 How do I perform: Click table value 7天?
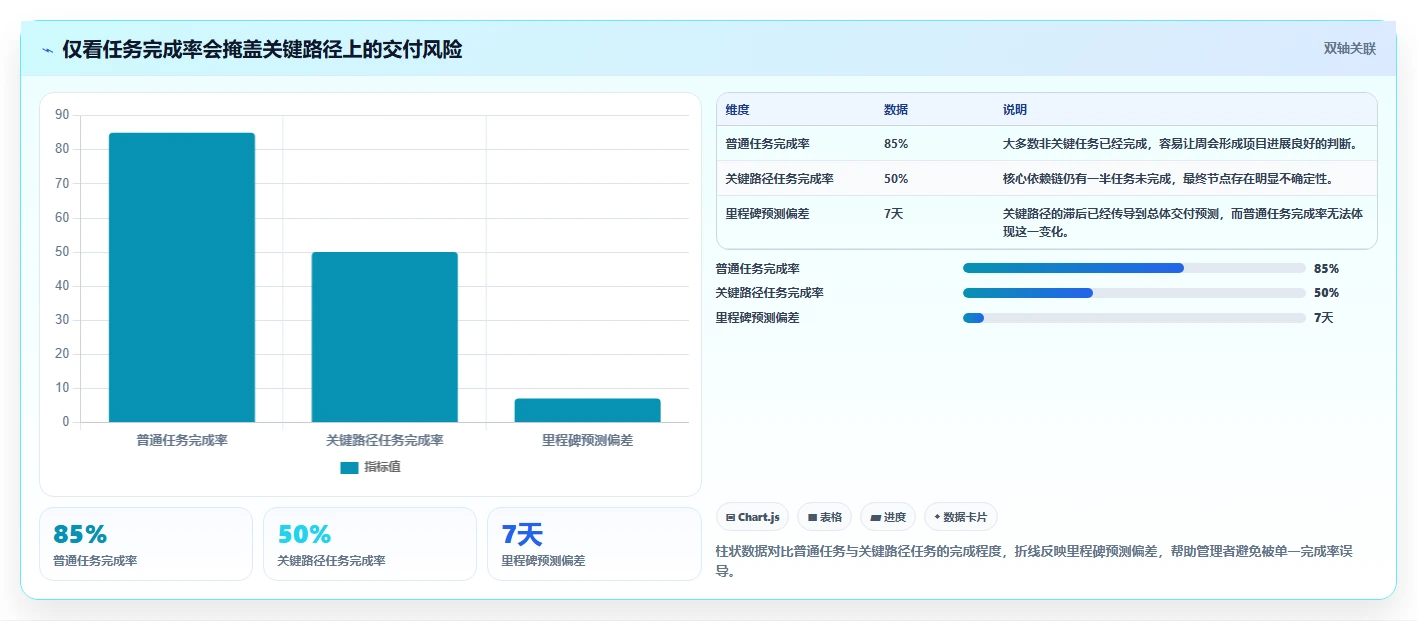point(894,214)
